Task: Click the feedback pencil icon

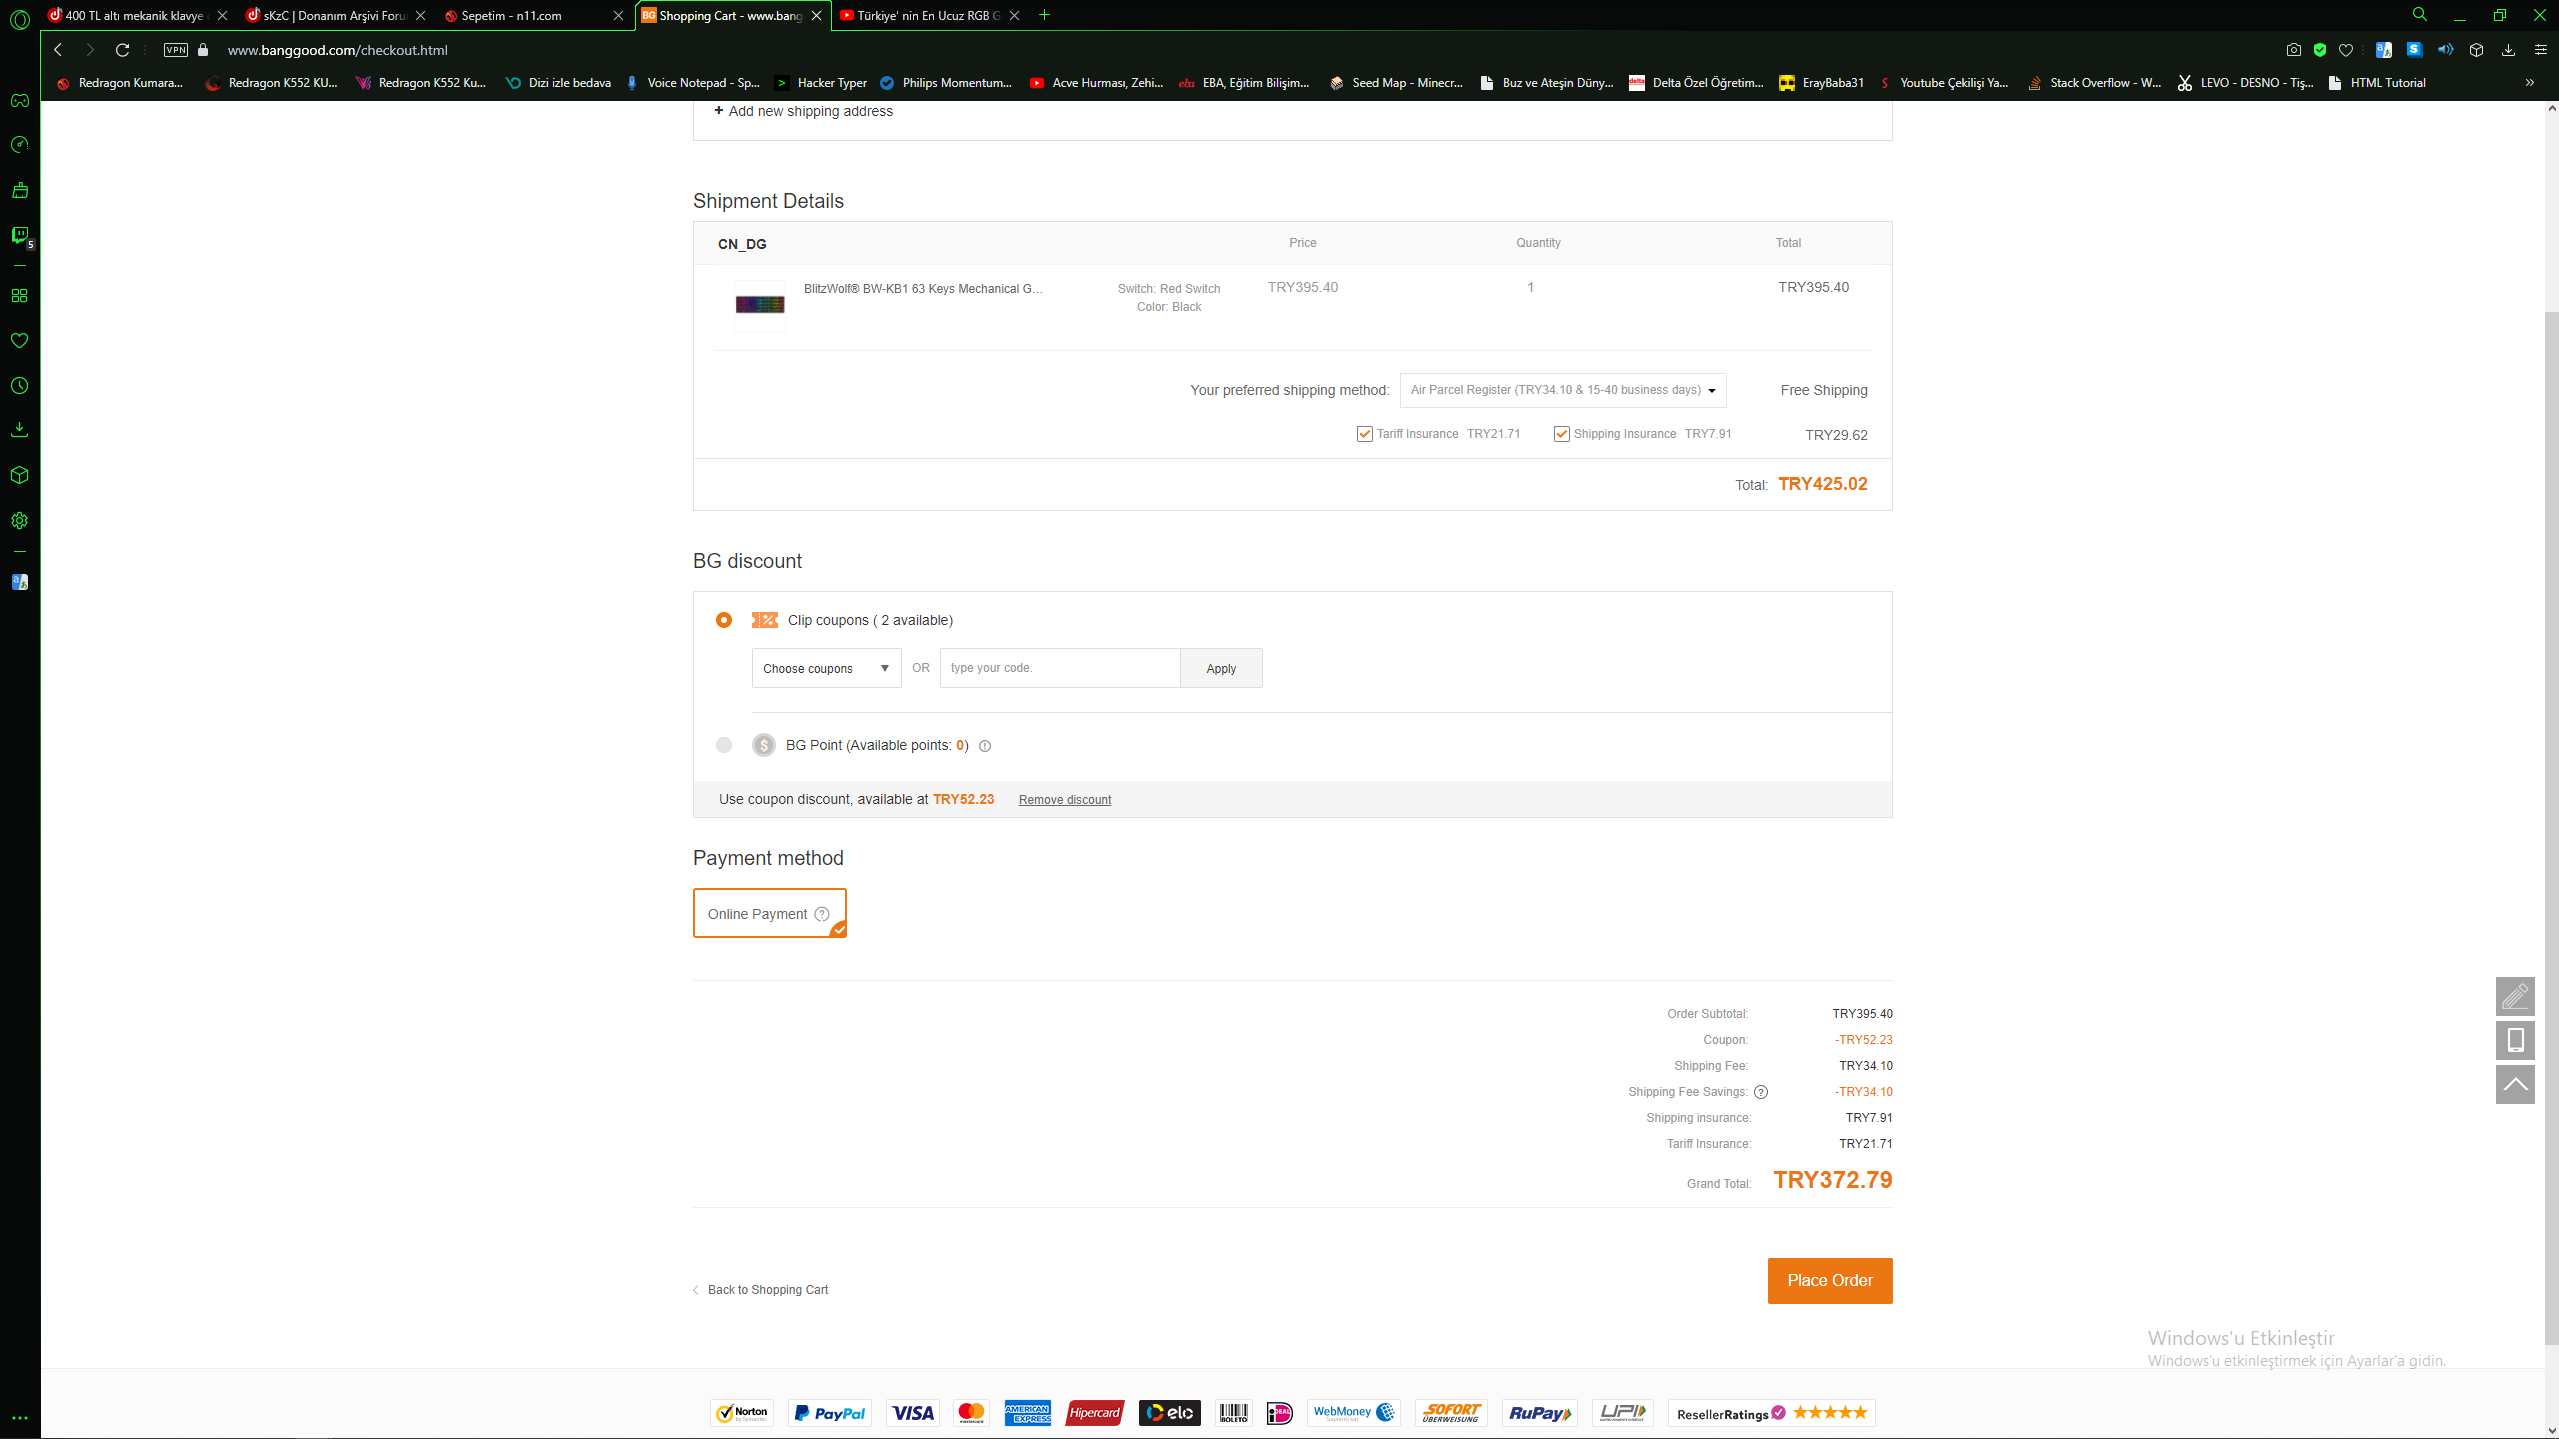Action: click(x=2514, y=996)
